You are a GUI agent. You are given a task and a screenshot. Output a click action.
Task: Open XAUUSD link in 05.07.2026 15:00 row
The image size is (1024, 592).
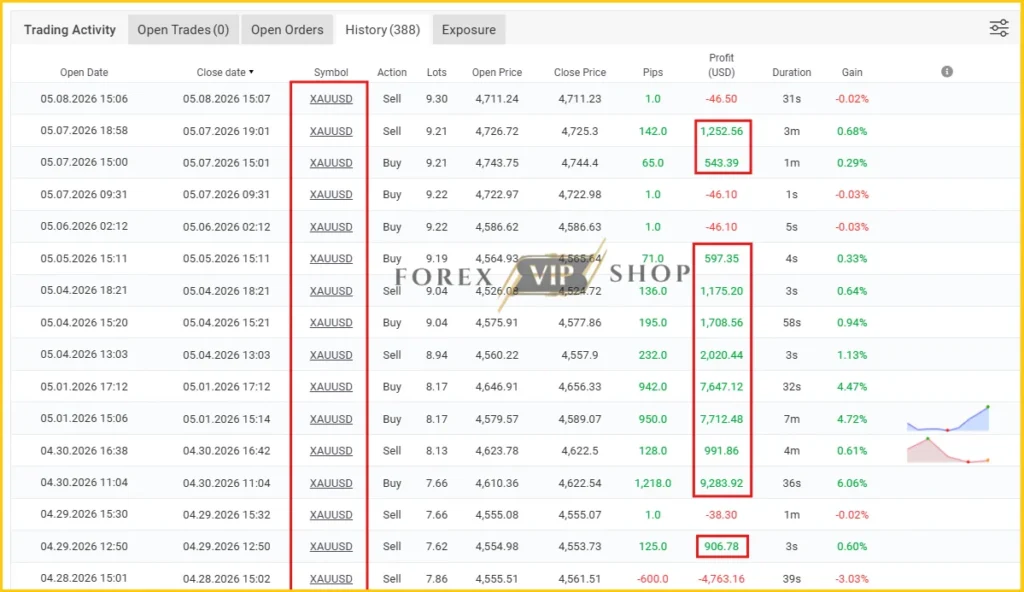tap(331, 163)
